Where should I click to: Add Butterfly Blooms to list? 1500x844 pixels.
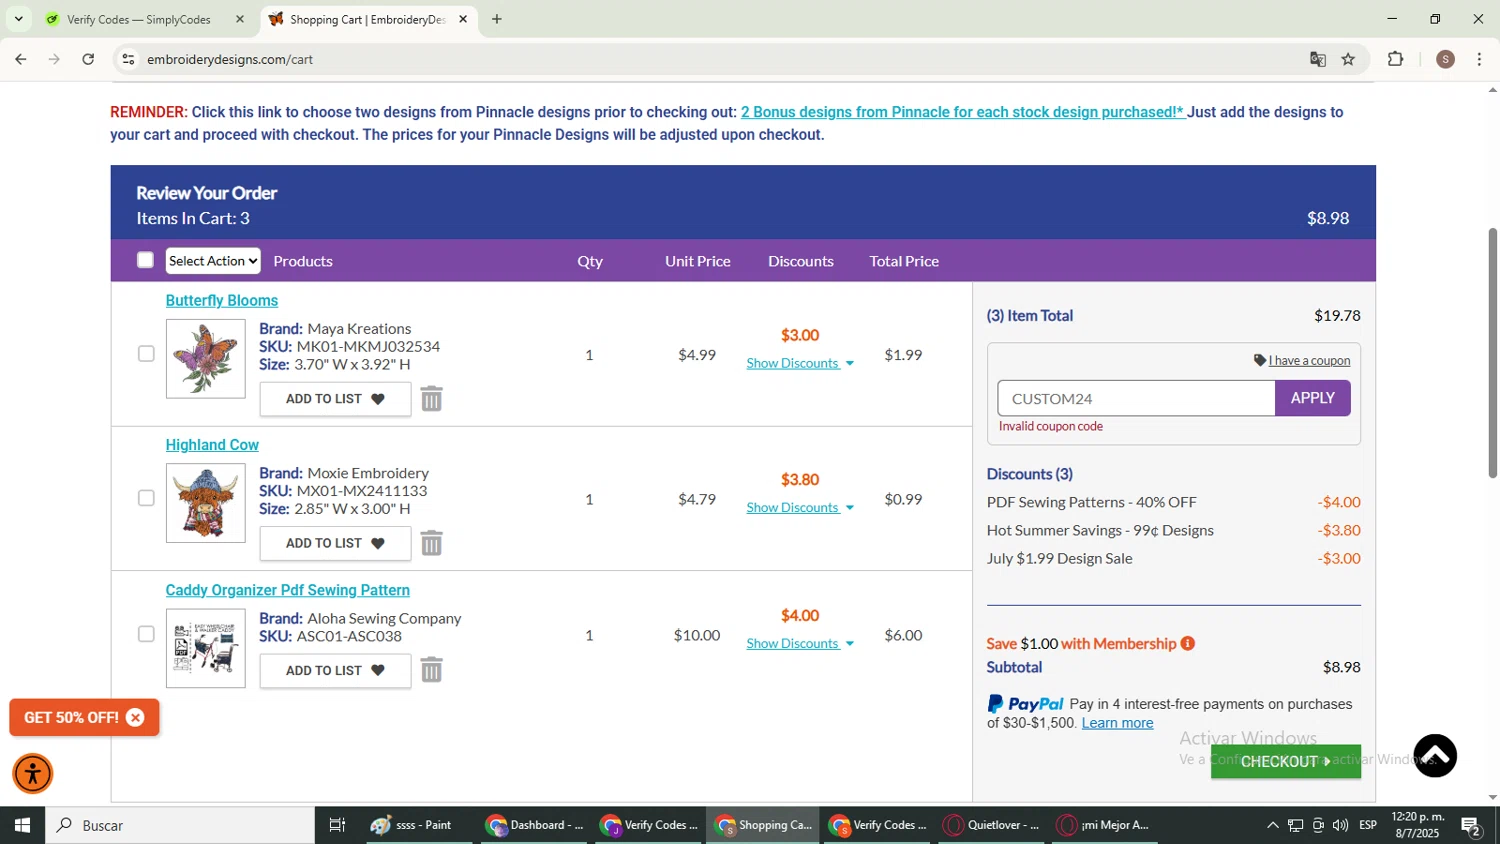[335, 399]
